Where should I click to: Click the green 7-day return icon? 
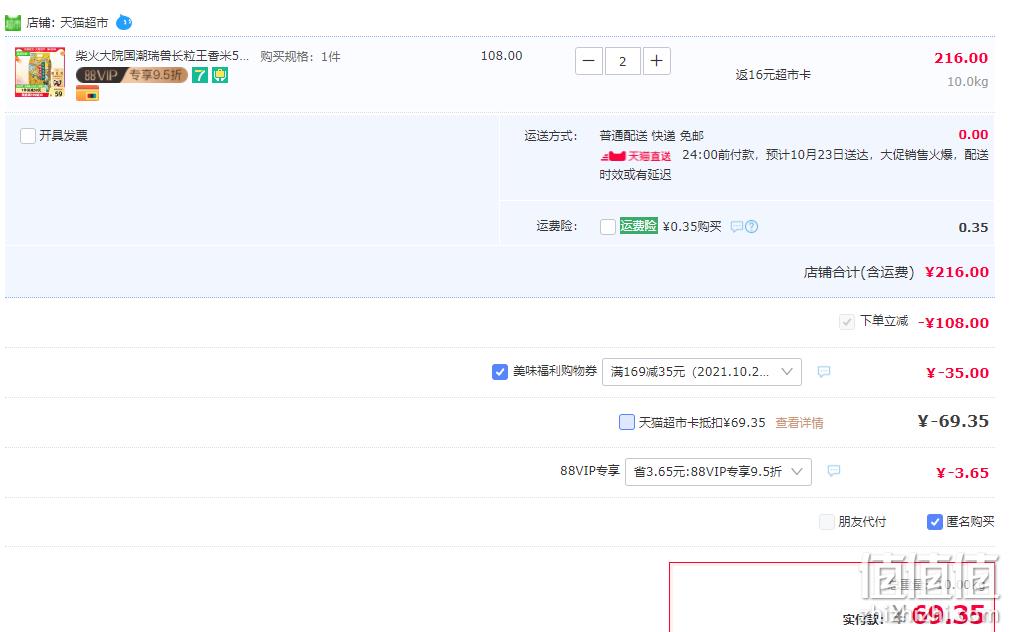click(200, 75)
